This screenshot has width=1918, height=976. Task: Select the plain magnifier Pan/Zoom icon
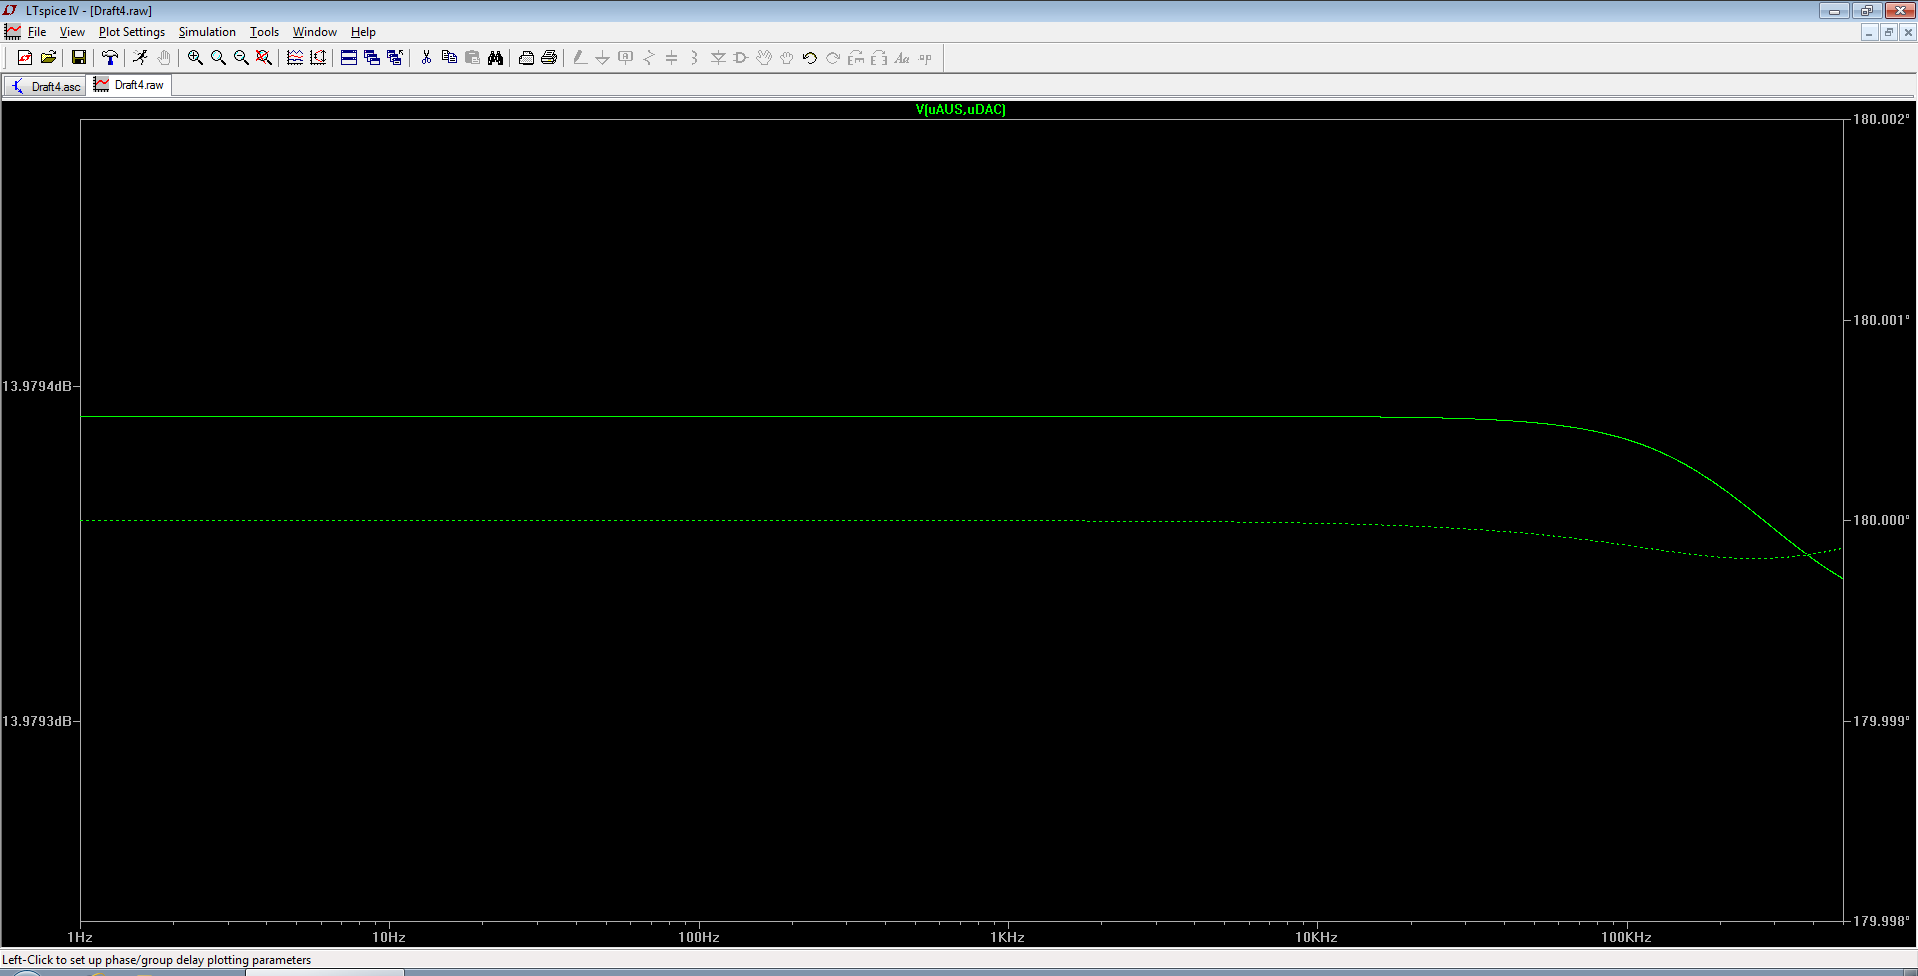(x=218, y=58)
